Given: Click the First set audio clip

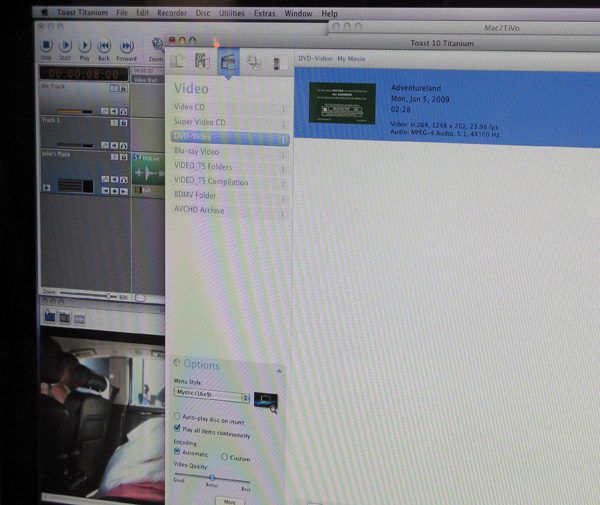Looking at the screenshot, I should tap(148, 171).
